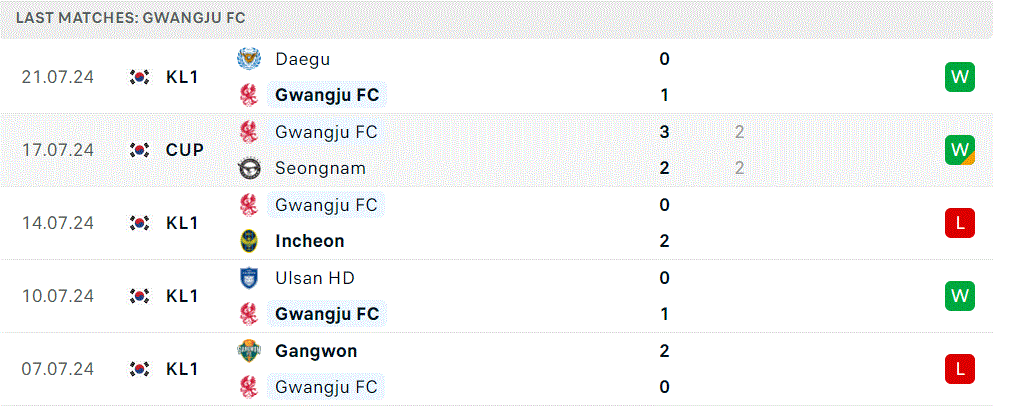
Task: Click the KL1 label on 10.07.24 row
Action: click(x=182, y=296)
